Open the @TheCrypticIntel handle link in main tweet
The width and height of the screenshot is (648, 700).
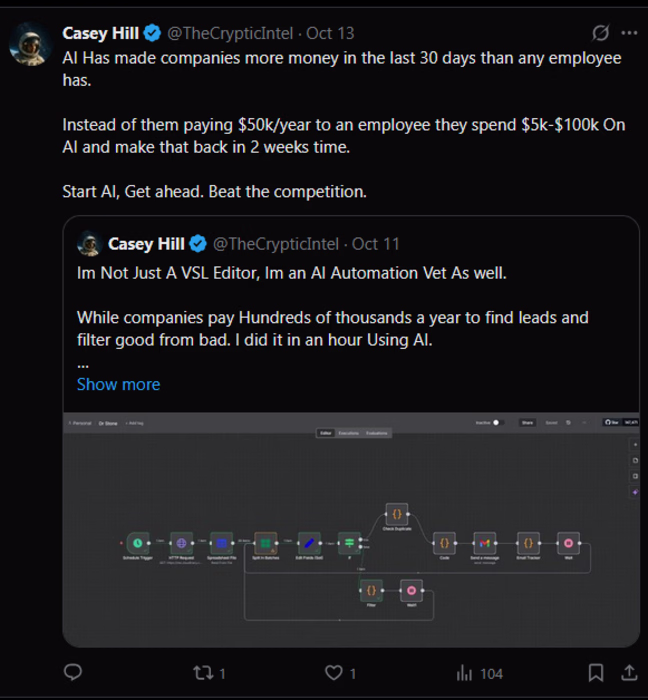pos(230,33)
